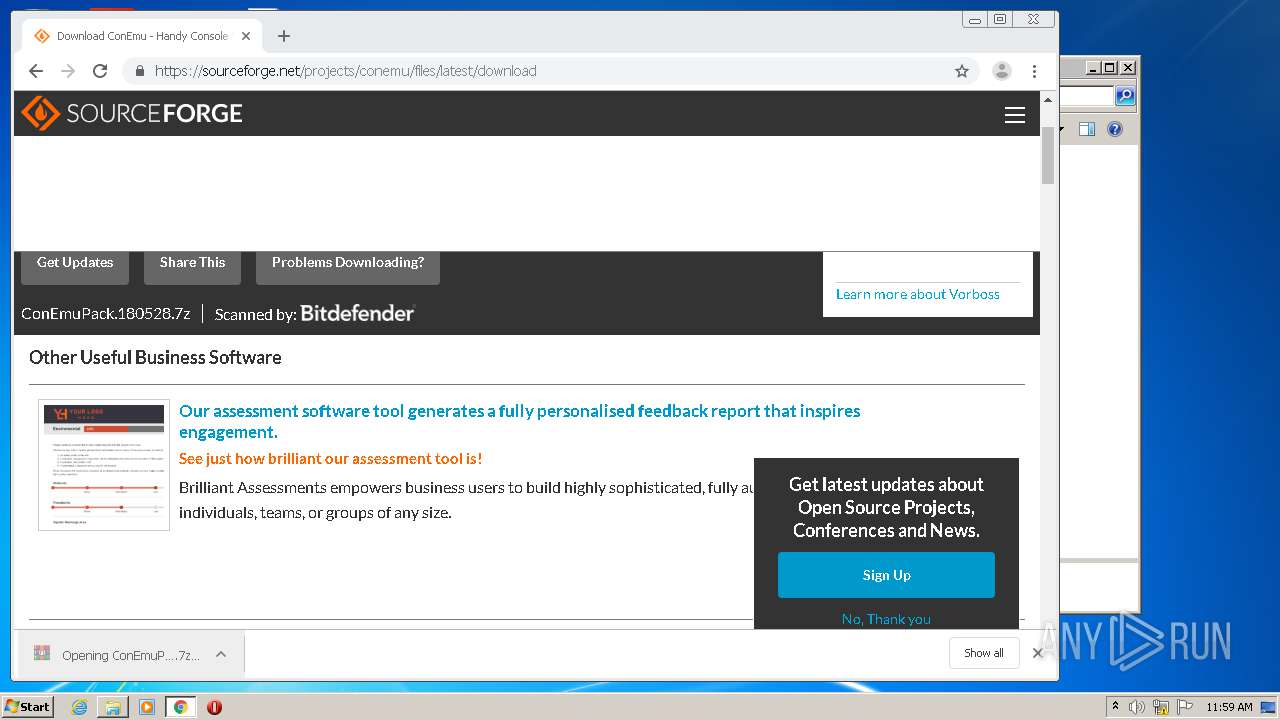Click See just how brilliant link

(x=330, y=458)
